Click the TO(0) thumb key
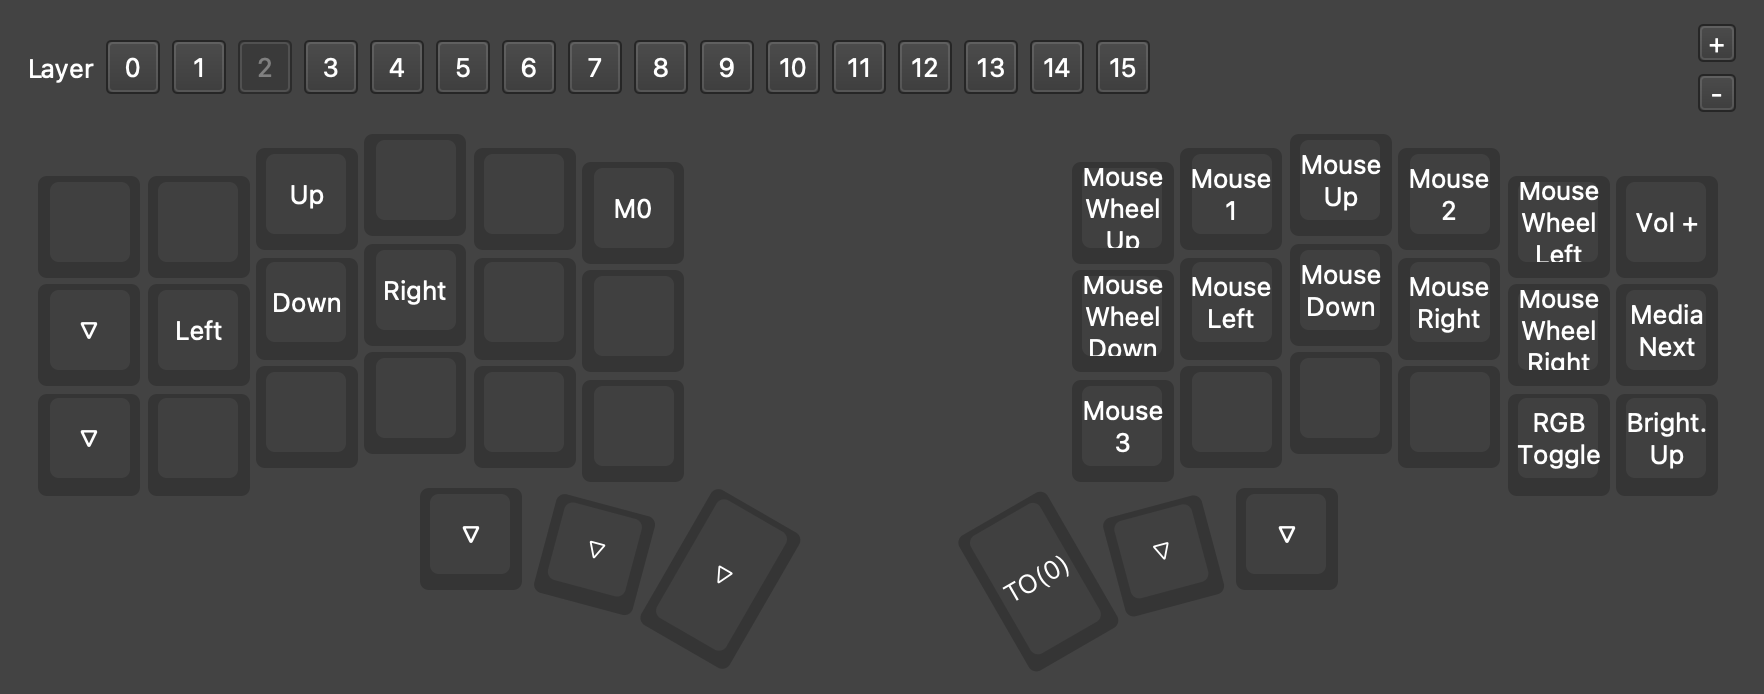The image size is (1764, 694). point(1036,579)
